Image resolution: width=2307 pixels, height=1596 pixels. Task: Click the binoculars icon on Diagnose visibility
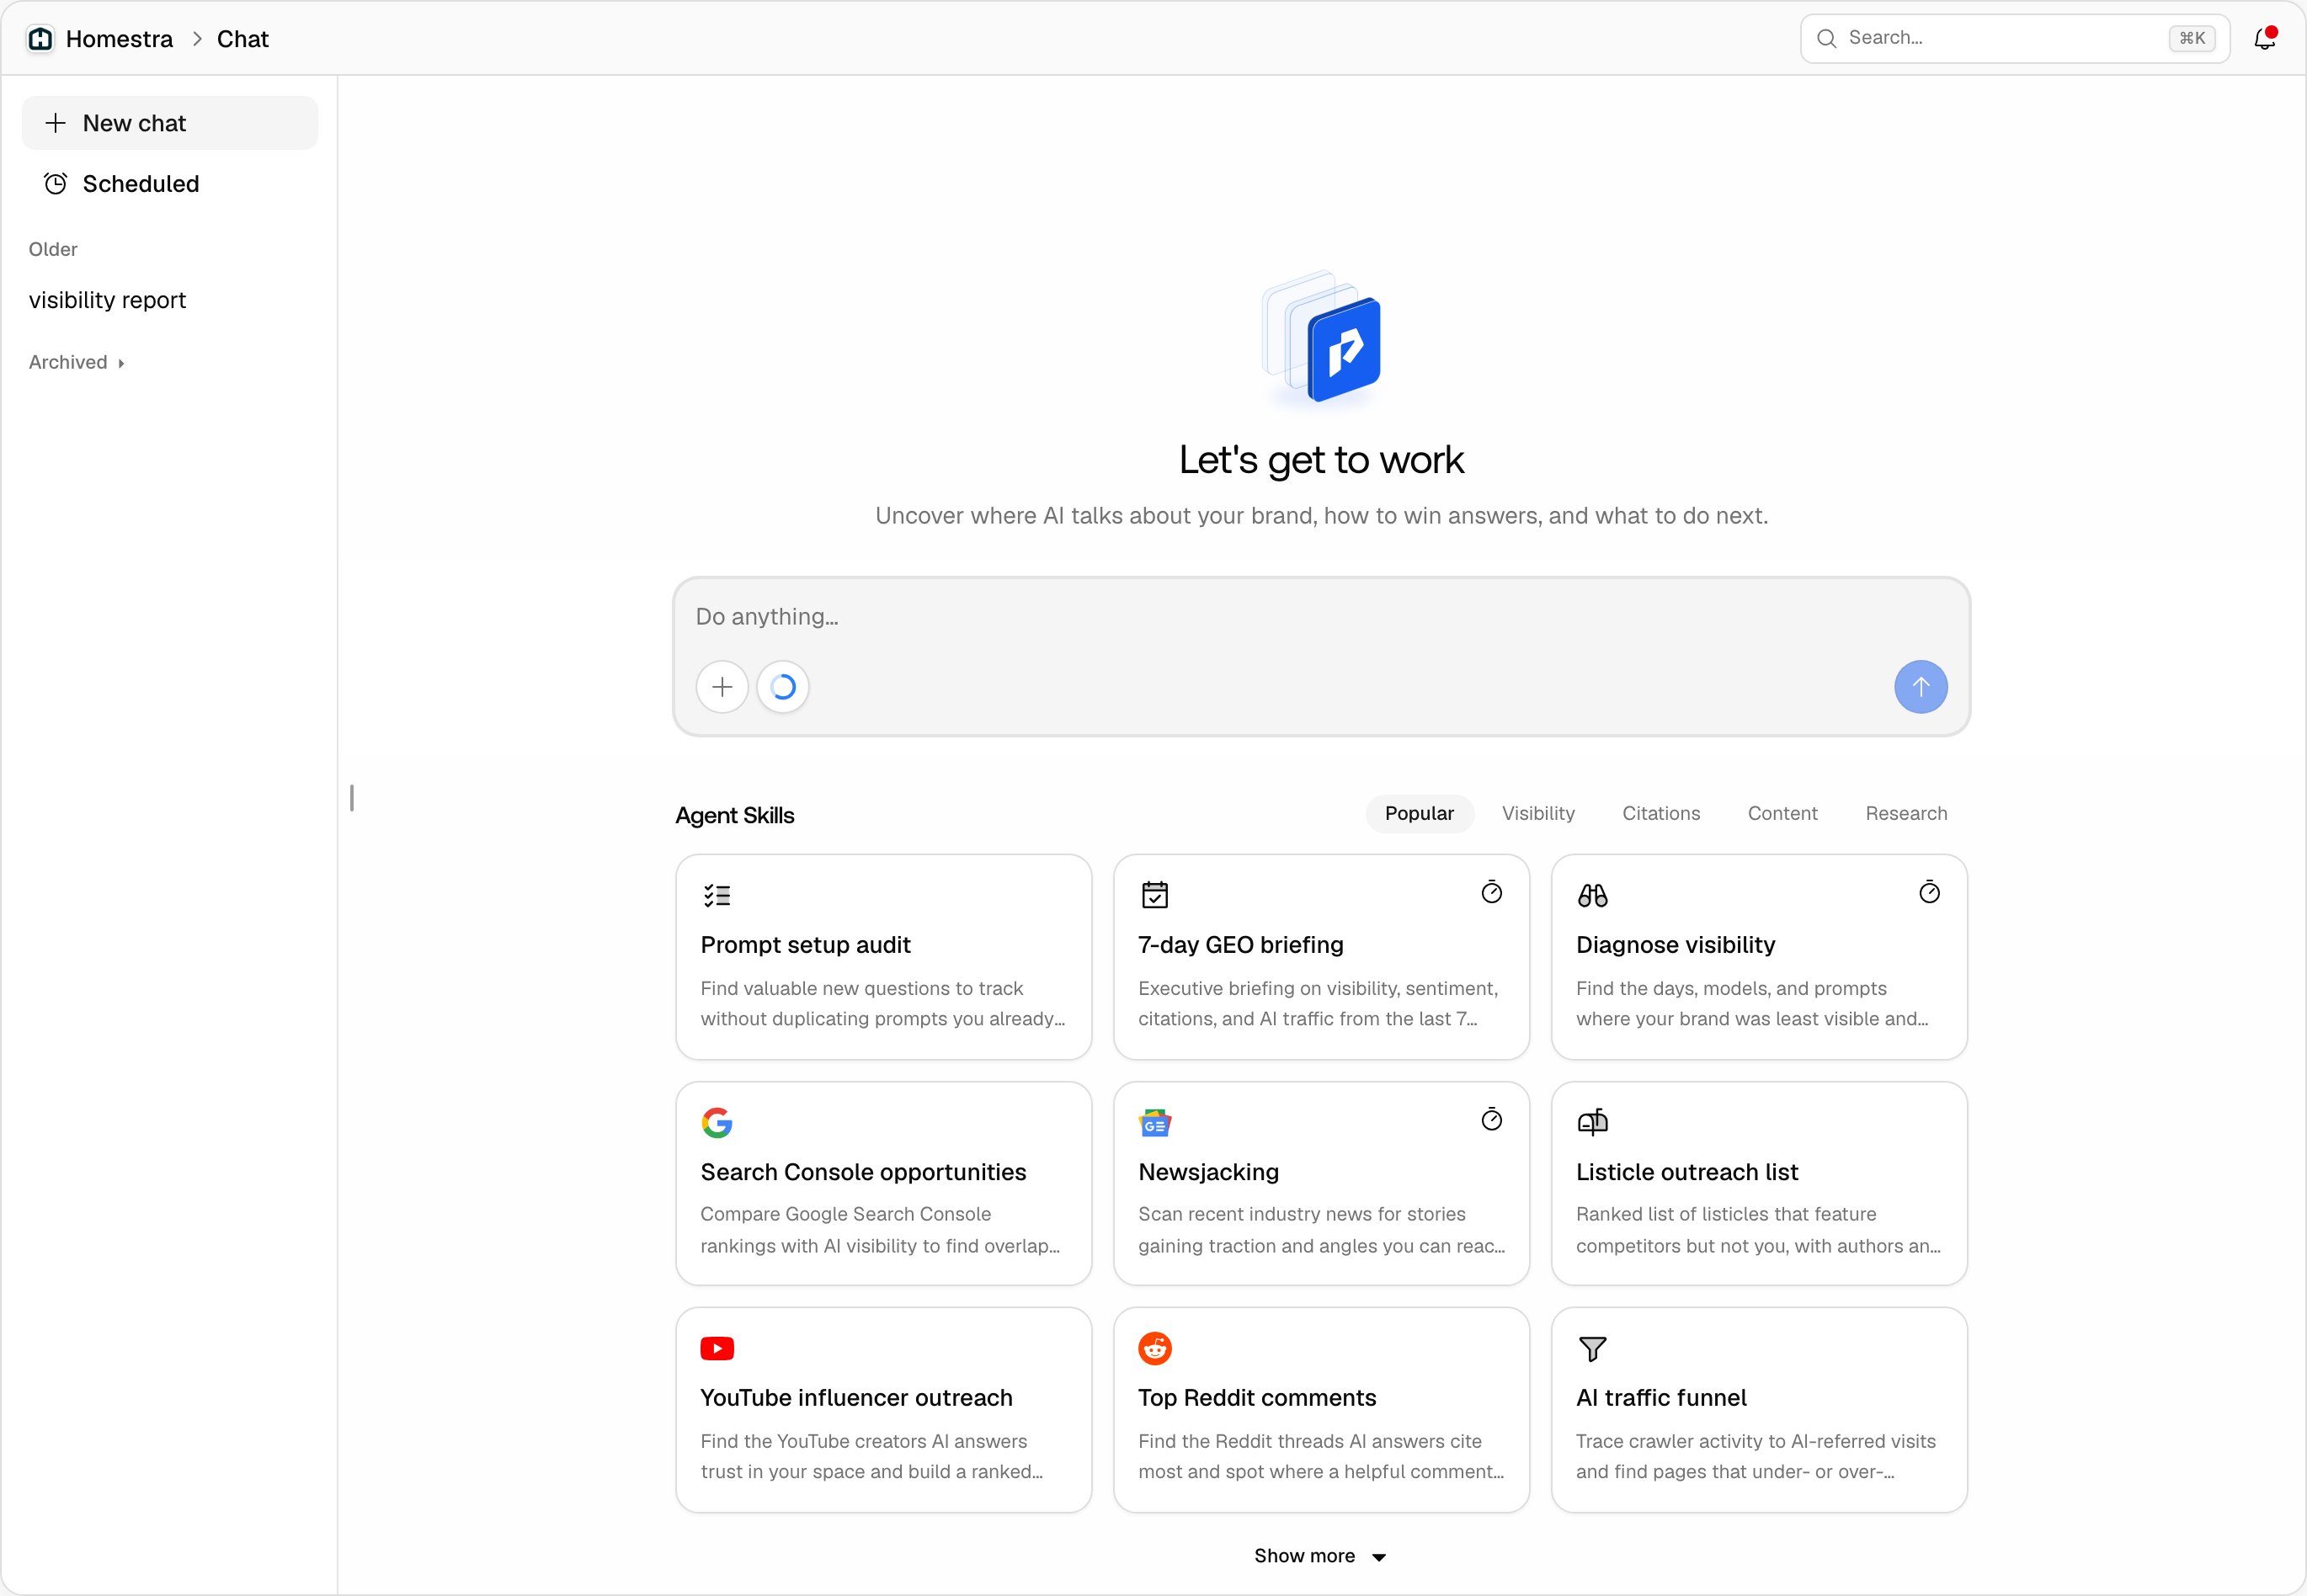(1592, 895)
